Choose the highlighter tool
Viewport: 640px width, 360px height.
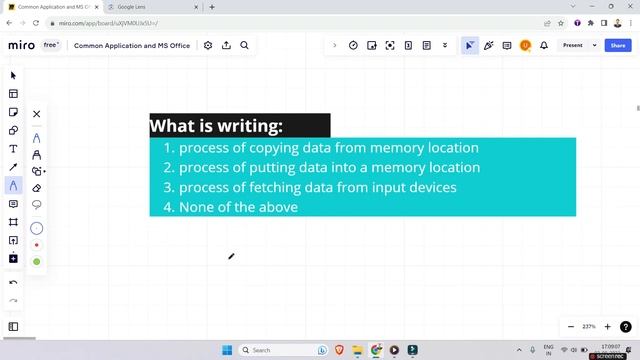point(37,155)
